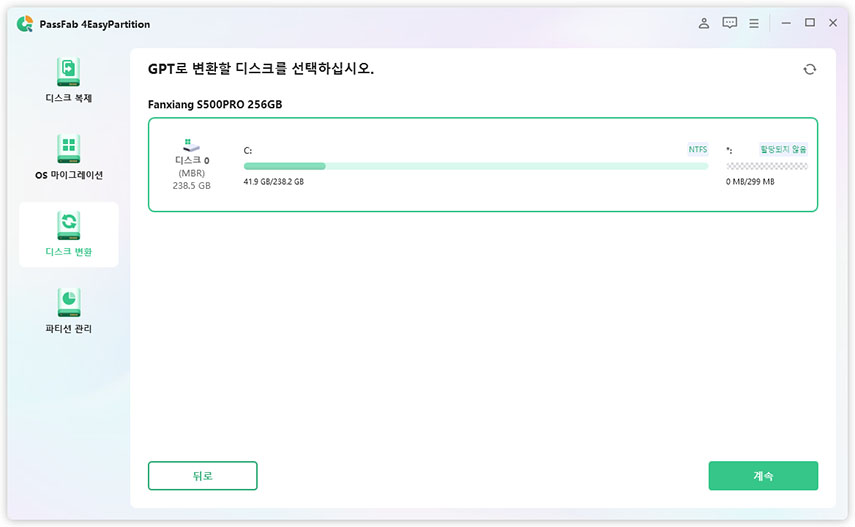Refresh the disk list with the reload icon
The height and width of the screenshot is (527, 855).
[x=809, y=69]
